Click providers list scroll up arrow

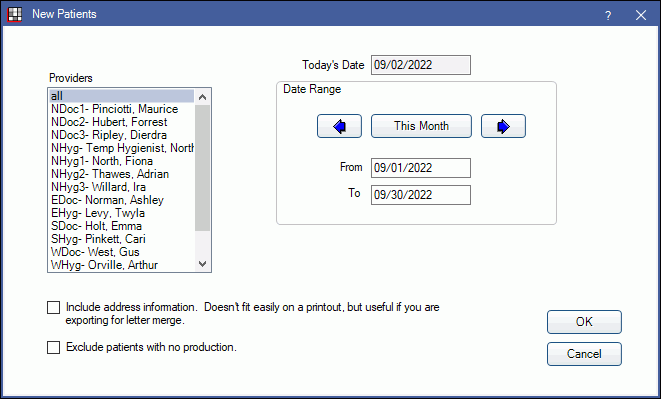pyautogui.click(x=202, y=97)
